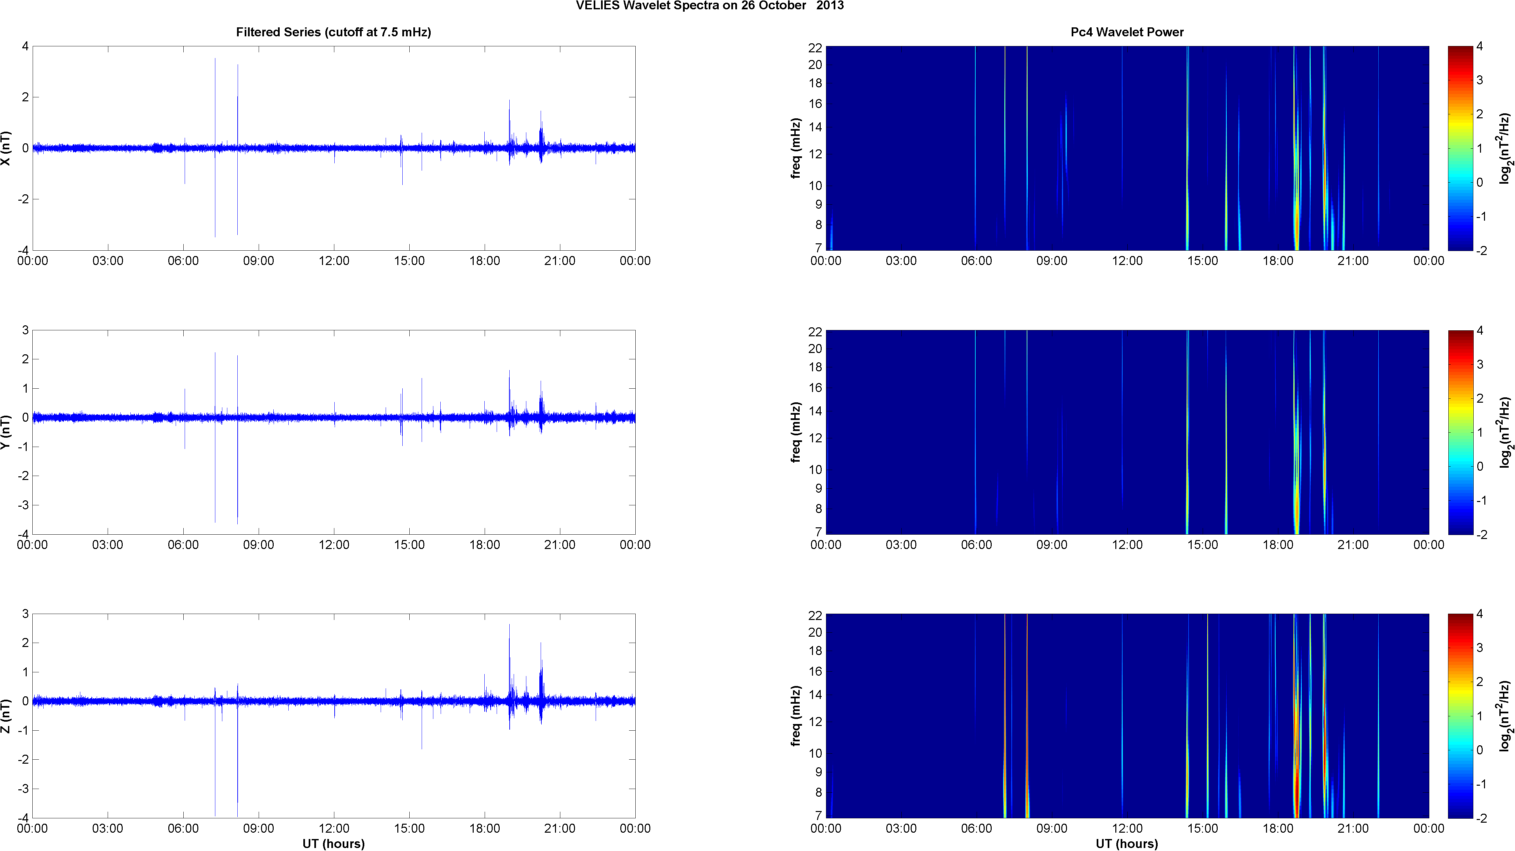This screenshot has height=851, width=1515.
Task: Click the 21:00 tick under the Z series plot
Action: (560, 828)
